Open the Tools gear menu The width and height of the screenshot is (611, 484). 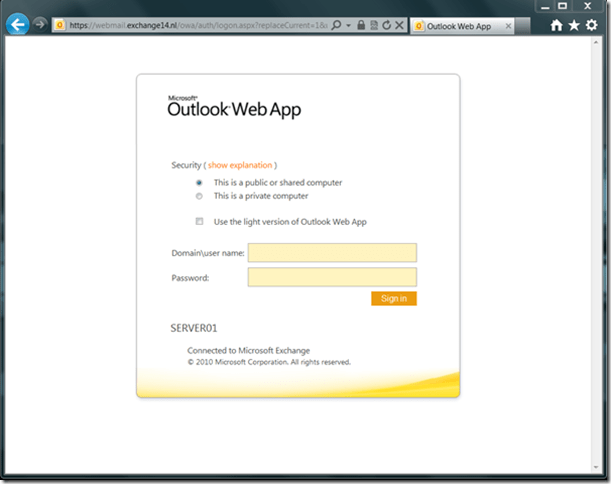coord(592,25)
